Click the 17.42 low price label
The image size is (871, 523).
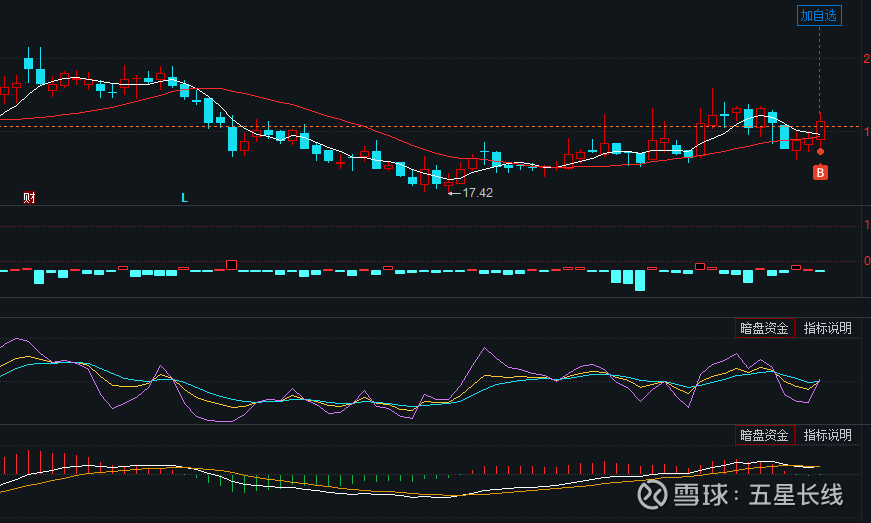[x=477, y=193]
